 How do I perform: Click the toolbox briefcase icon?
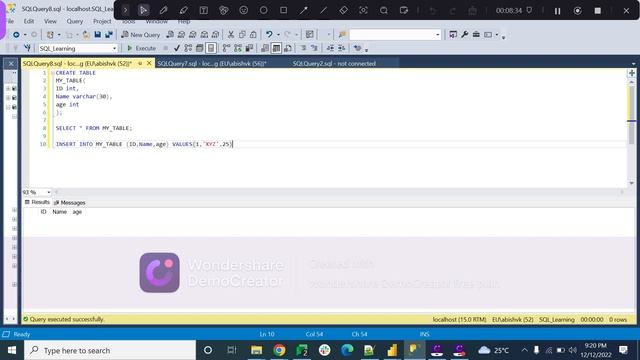coord(476,35)
